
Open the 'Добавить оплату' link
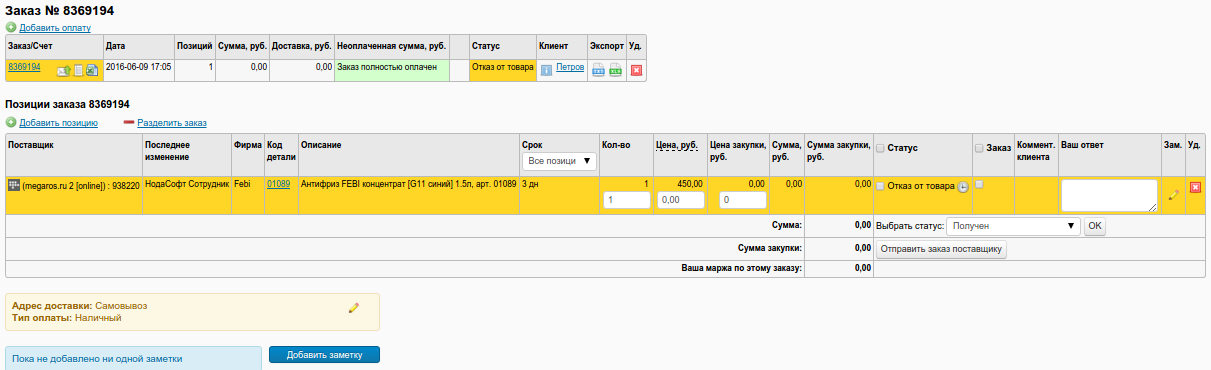tap(54, 28)
